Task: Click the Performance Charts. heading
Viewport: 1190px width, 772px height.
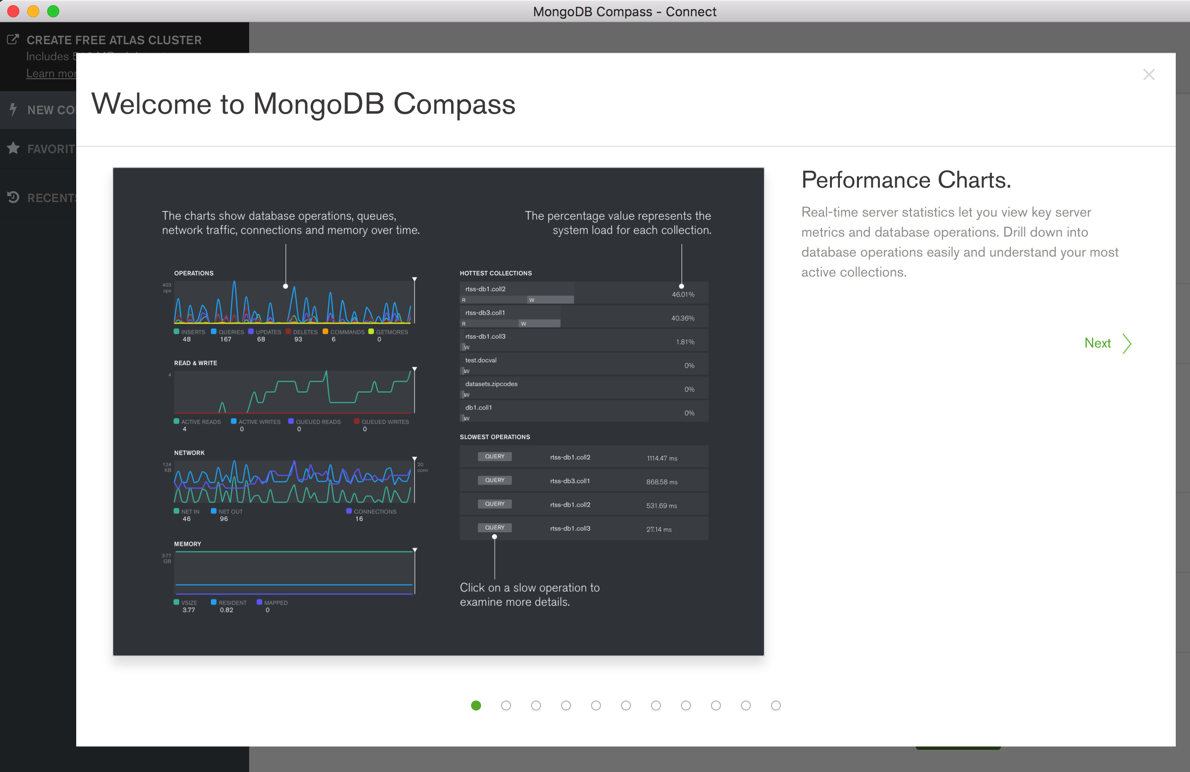Action: pyautogui.click(x=906, y=180)
